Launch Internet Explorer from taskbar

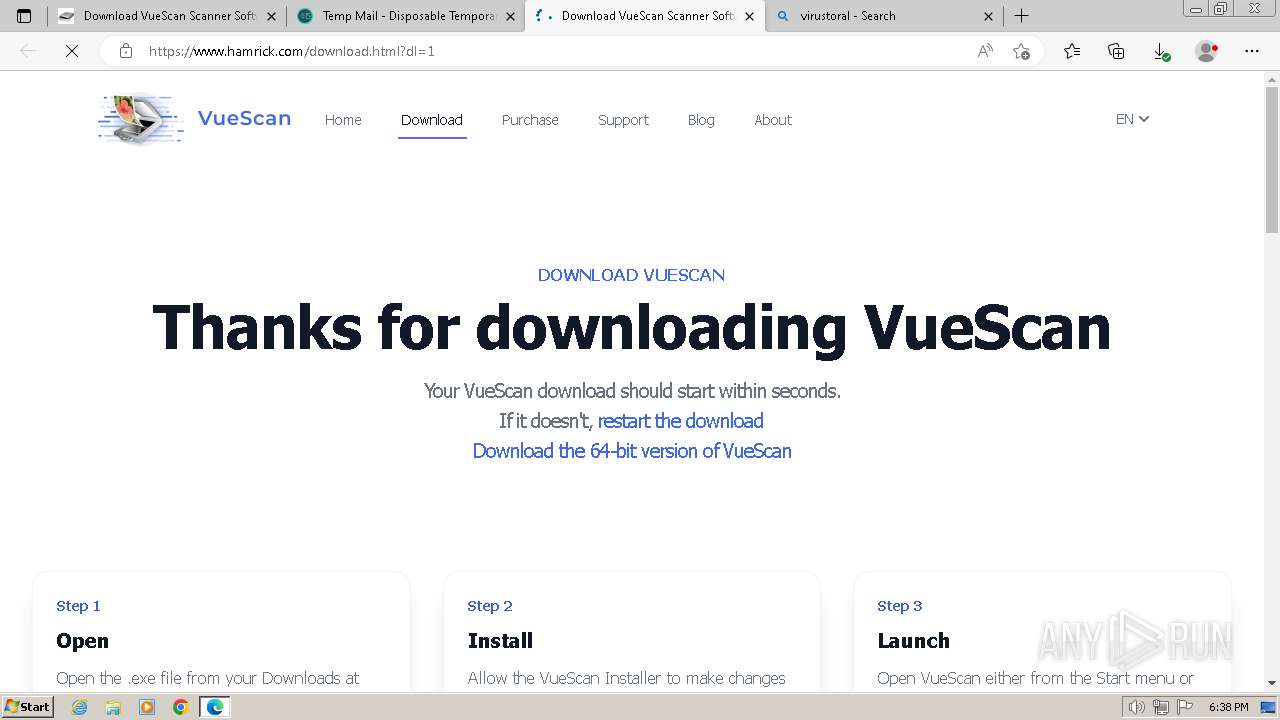click(x=79, y=707)
